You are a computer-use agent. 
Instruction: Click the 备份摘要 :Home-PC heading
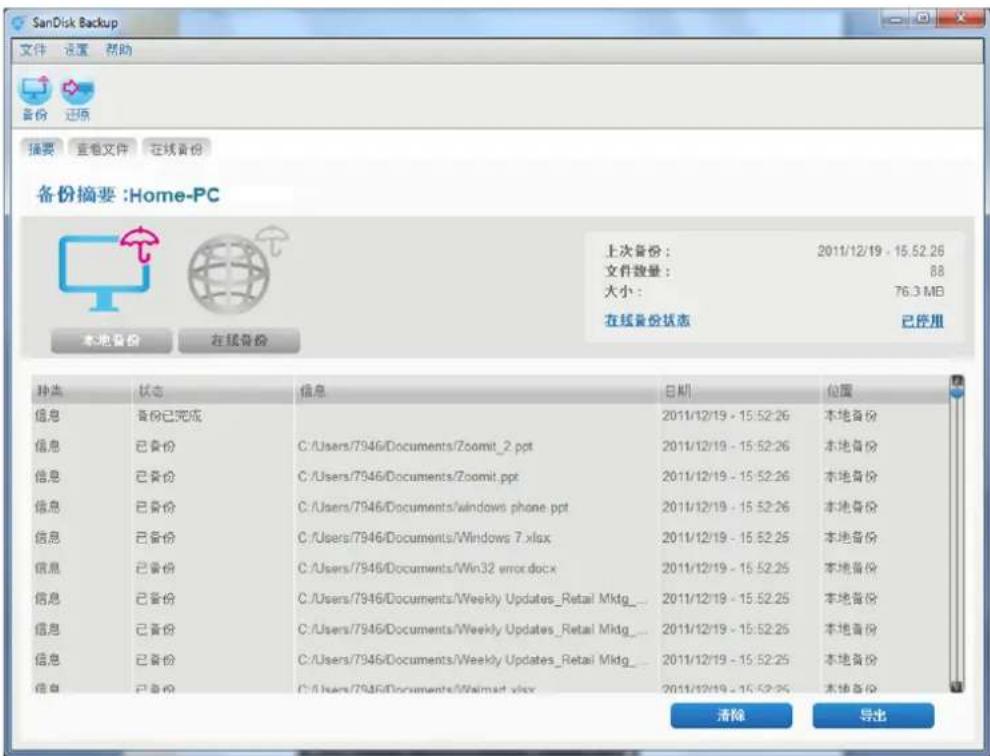[128, 195]
